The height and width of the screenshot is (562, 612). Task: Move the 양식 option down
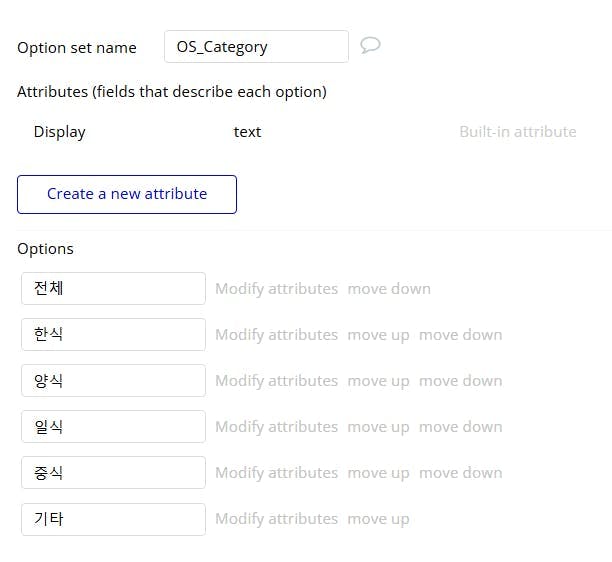click(x=460, y=381)
